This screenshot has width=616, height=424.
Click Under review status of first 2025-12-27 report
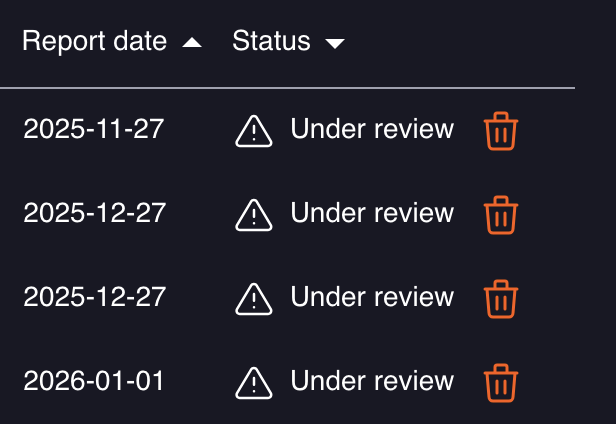pyautogui.click(x=372, y=213)
